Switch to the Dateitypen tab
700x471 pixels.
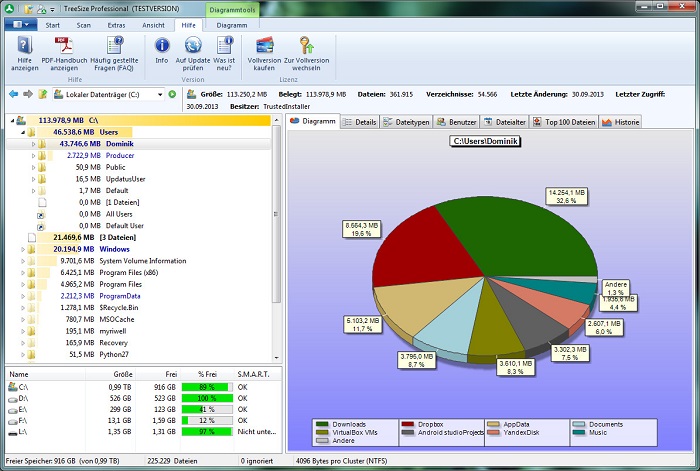(x=406, y=122)
